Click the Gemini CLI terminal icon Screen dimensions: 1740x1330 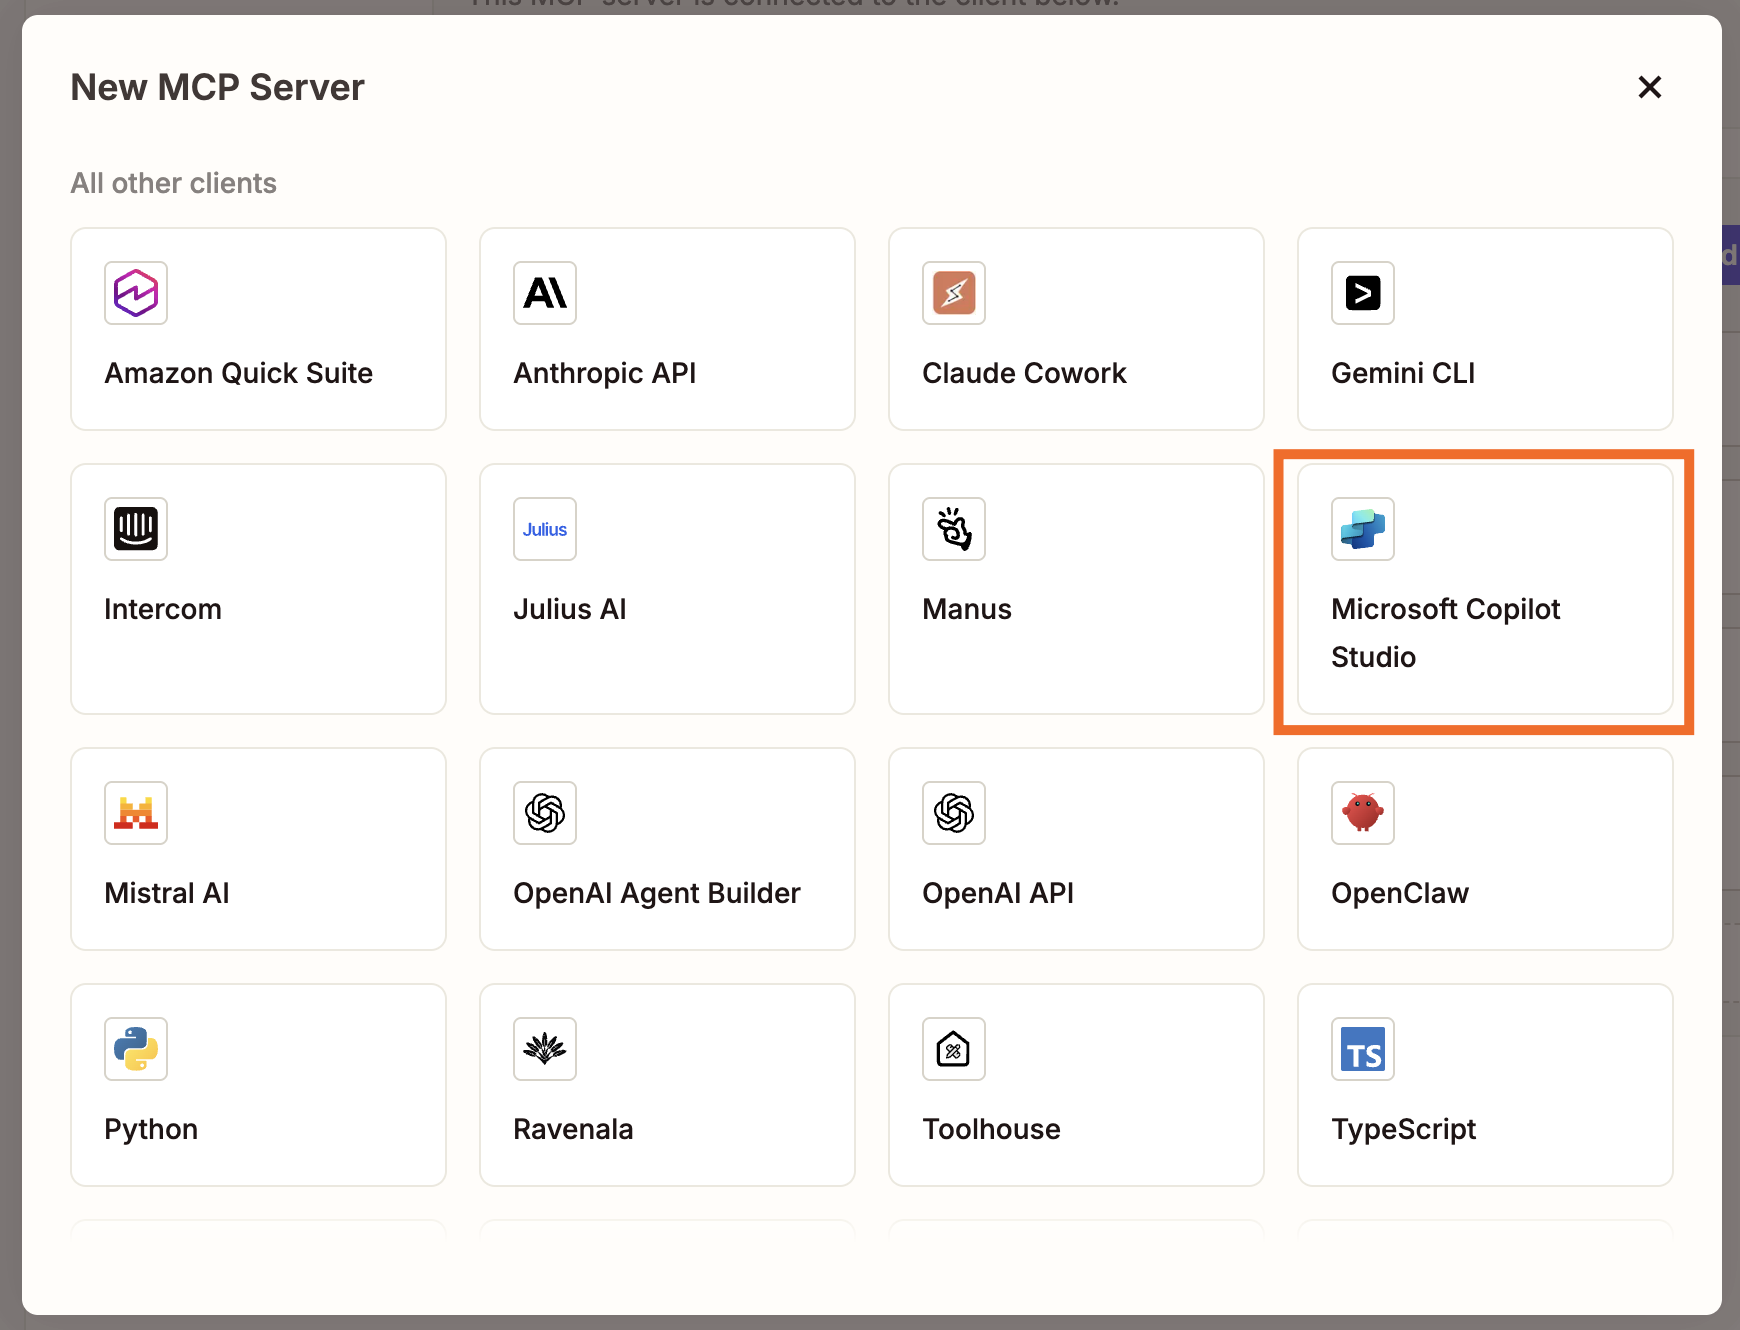click(1362, 293)
